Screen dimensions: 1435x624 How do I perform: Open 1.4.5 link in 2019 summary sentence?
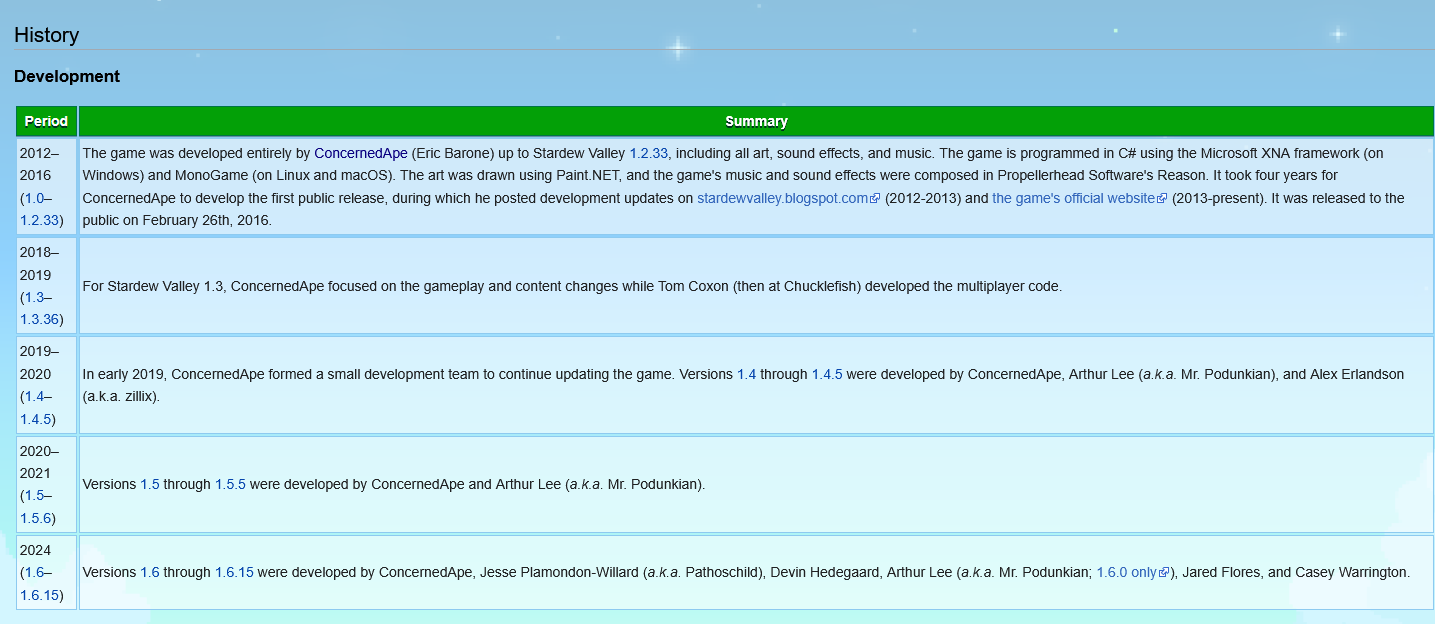827,374
